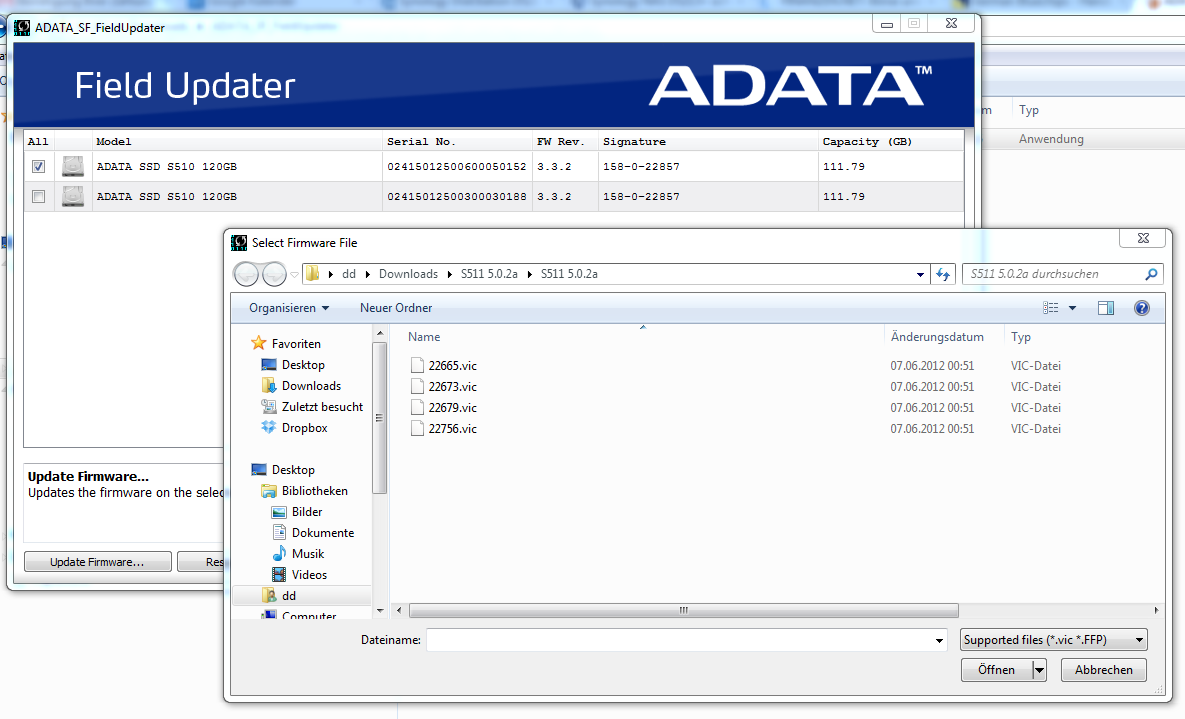This screenshot has height=719, width=1185.
Task: Open the Supported files (*.vic *.FFP) filter dropdown
Action: coord(1054,640)
